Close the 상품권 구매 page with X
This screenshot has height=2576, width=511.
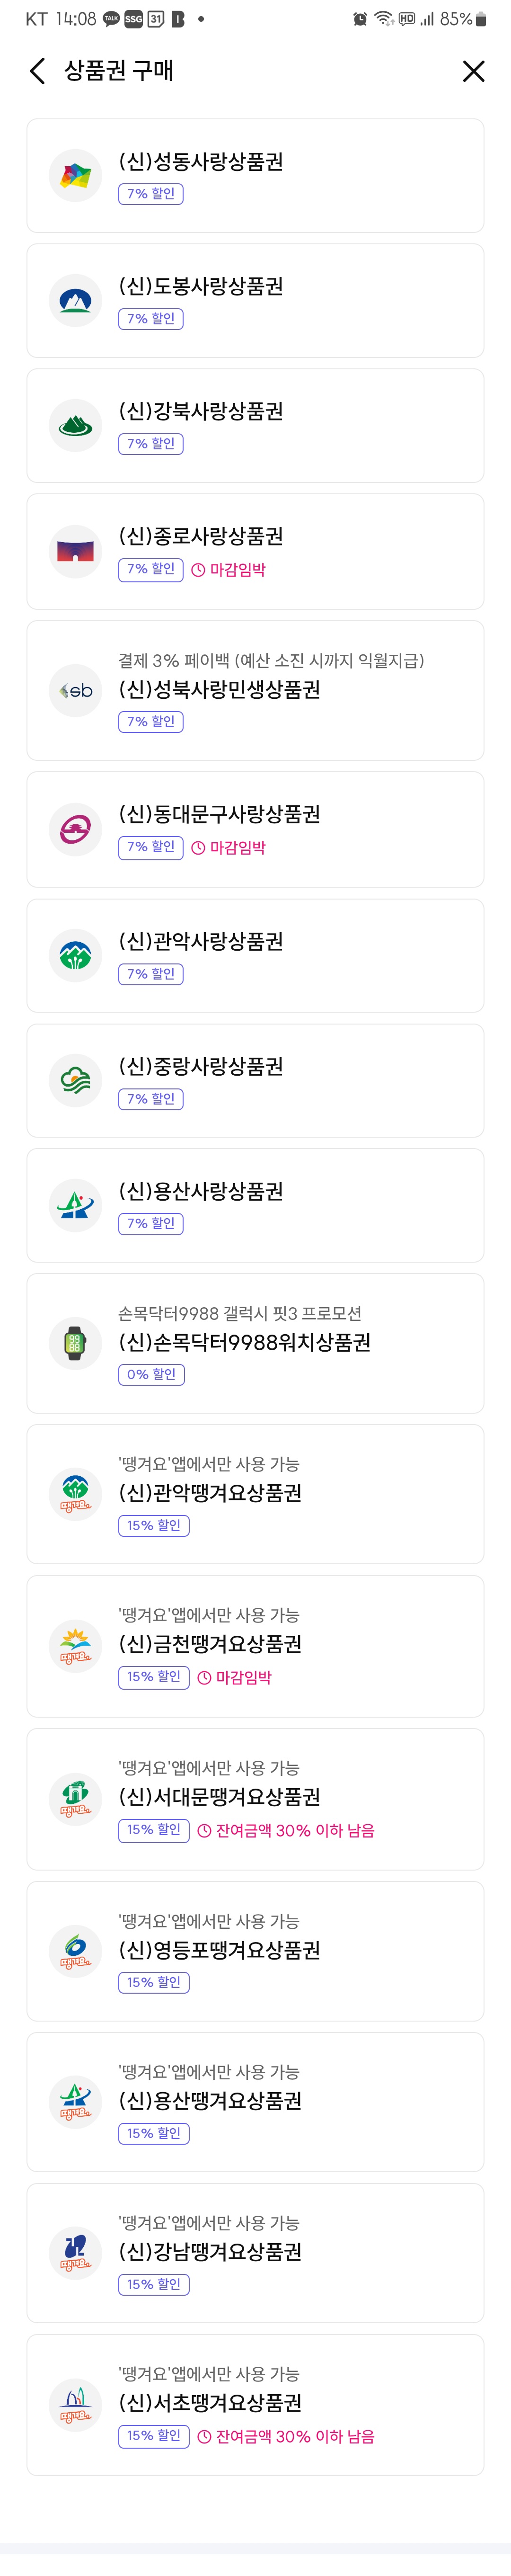[x=474, y=71]
